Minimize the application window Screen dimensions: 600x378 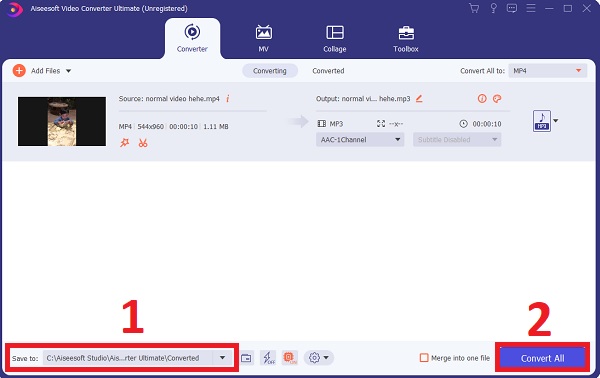[549, 8]
